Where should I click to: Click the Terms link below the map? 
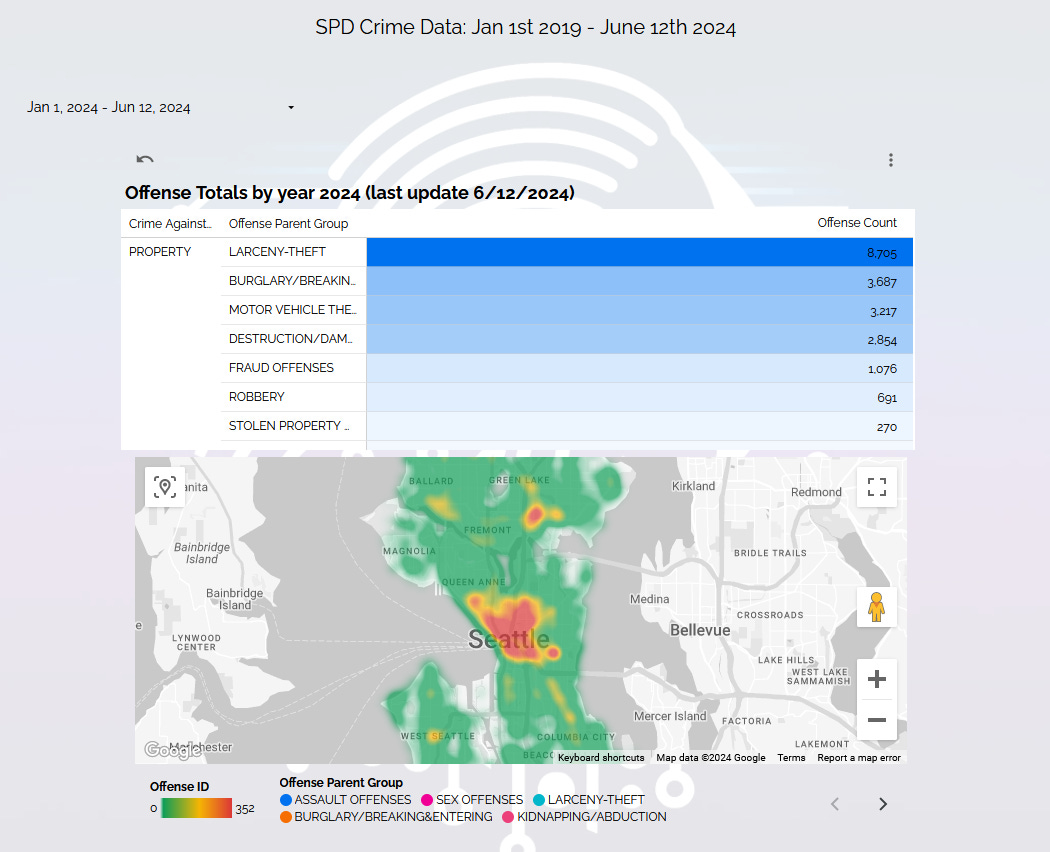pyautogui.click(x=791, y=757)
